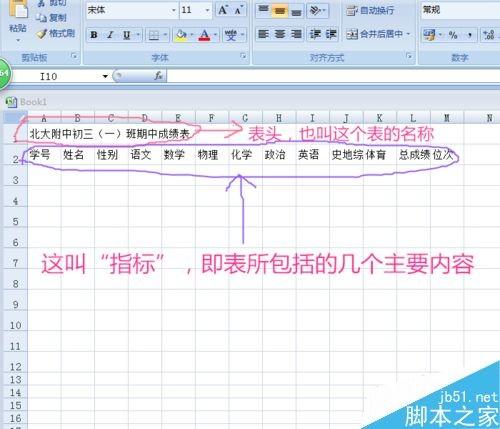This screenshot has width=500, height=429.
Task: Click the cell containing 学号
Action: point(44,155)
